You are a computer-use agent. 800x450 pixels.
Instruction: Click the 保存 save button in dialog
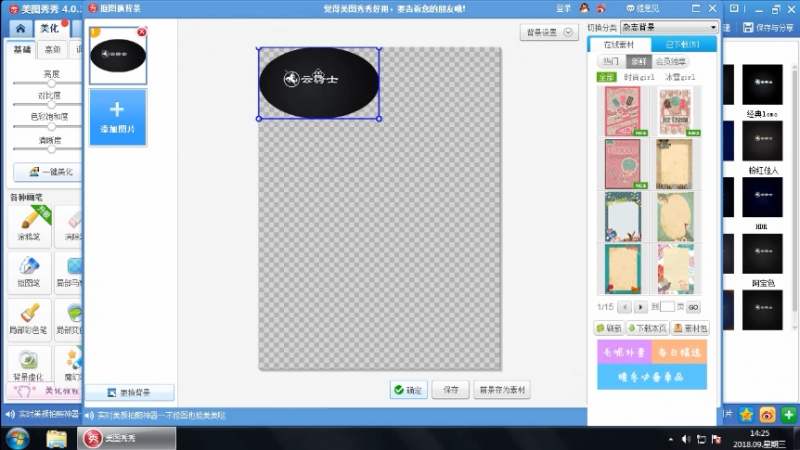coord(451,390)
